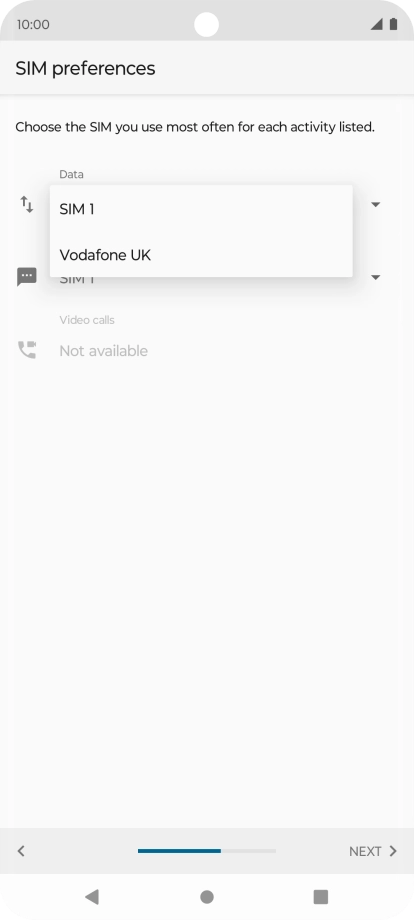414x920 pixels.
Task: Click the chevron beside NEXT
Action: [393, 851]
